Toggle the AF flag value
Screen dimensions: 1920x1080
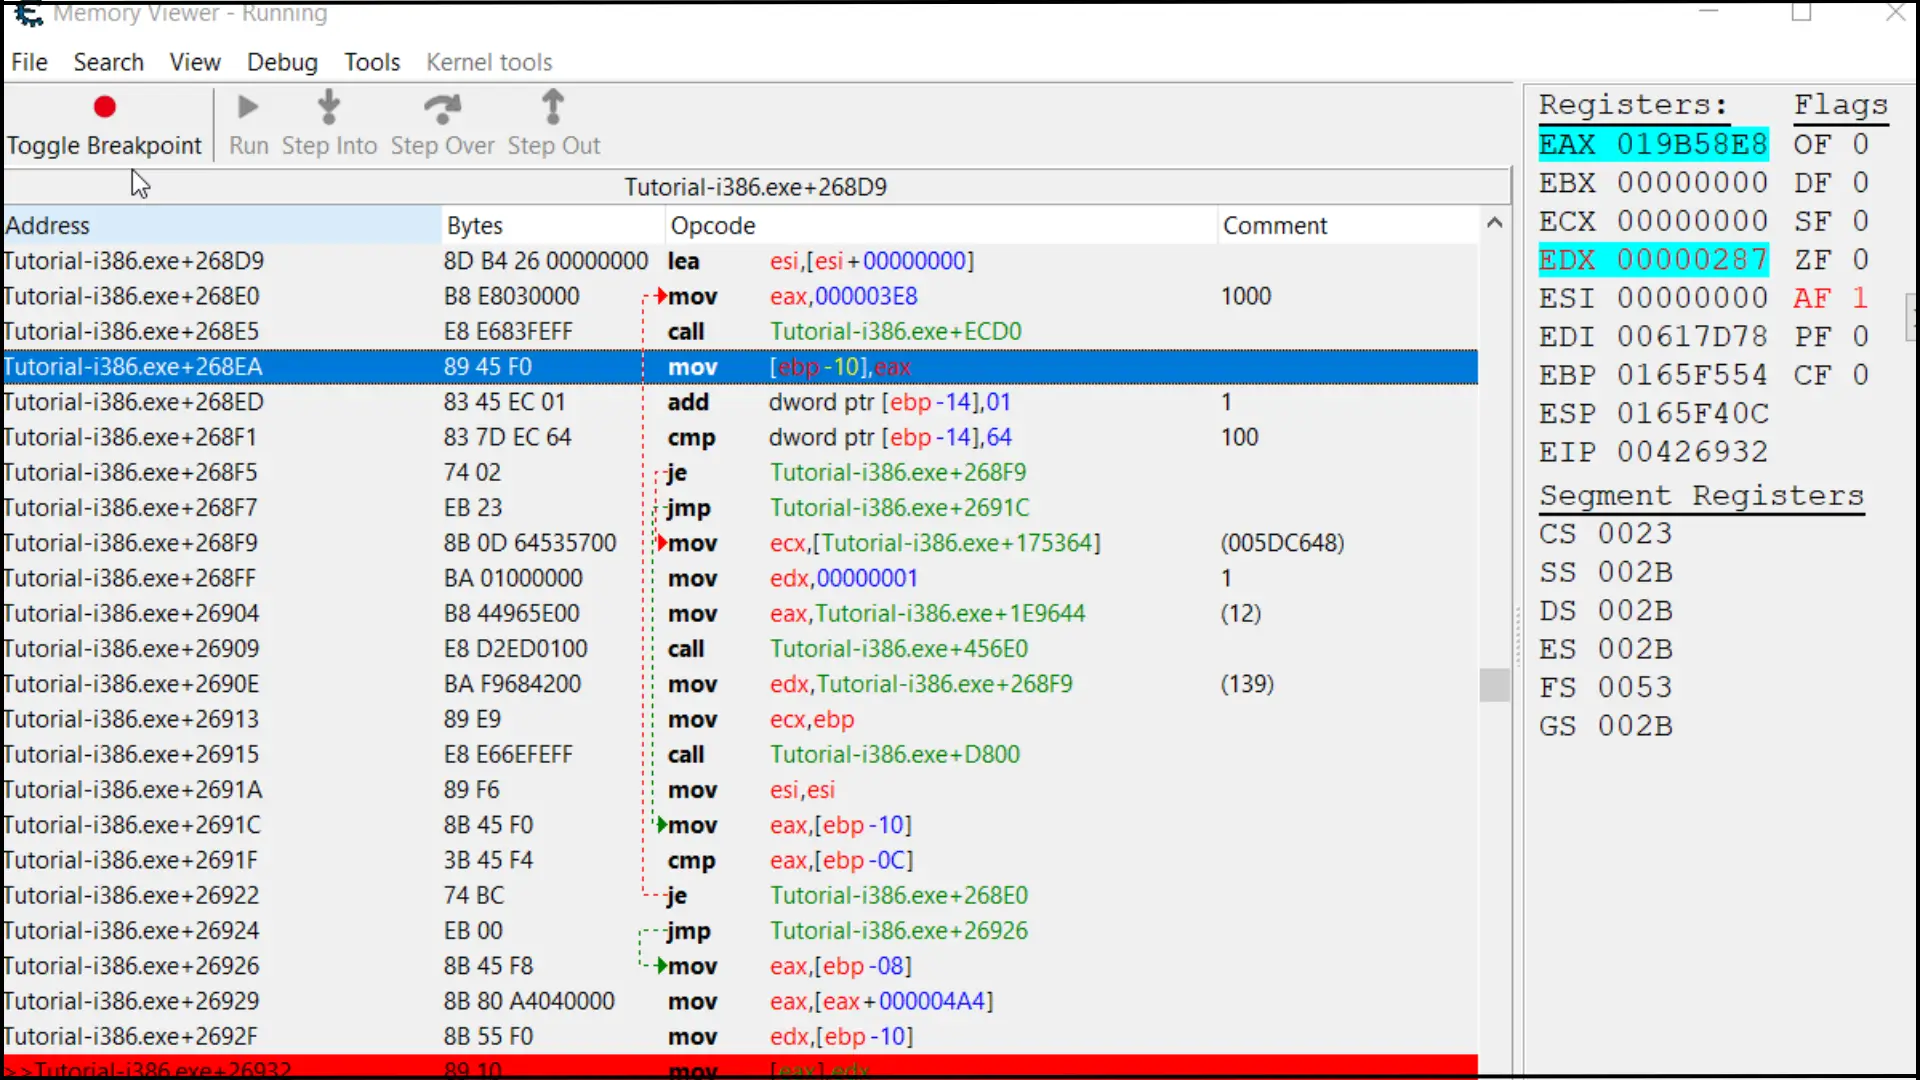1860,298
